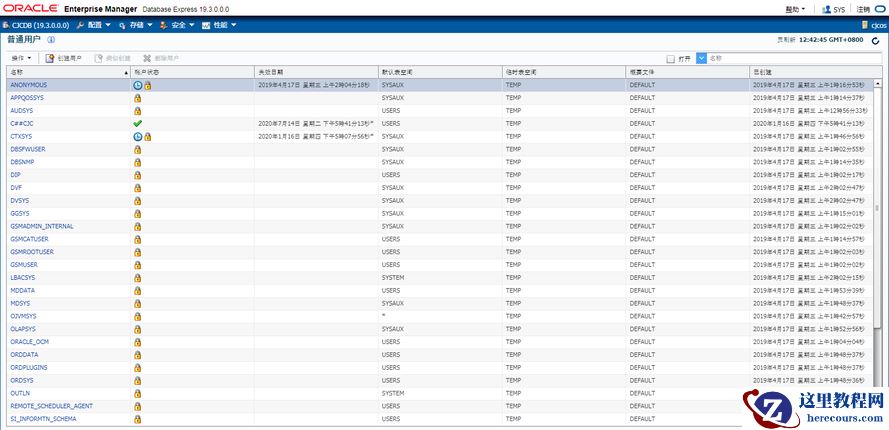Screen dimensions: 889x430
Task: Click the lock icon in the SI_INFORMTN_SCHEMA row
Action: point(137,419)
